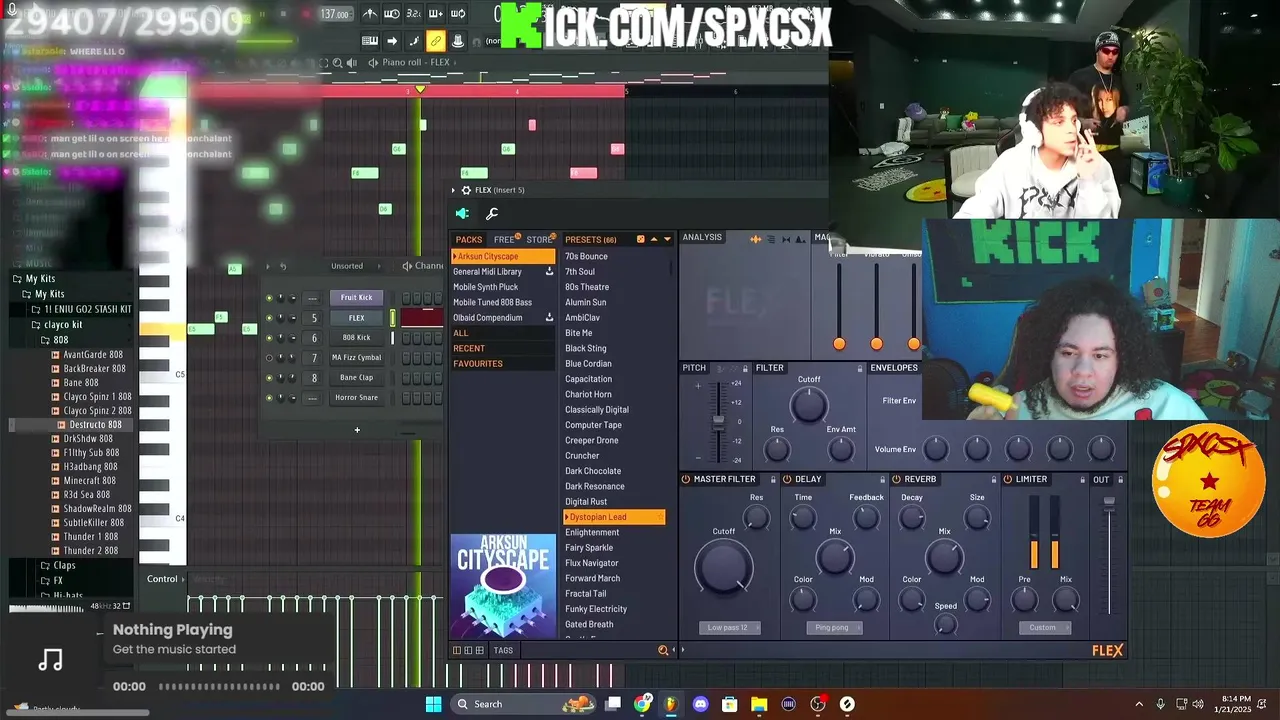This screenshot has width=1280, height=720.
Task: Select the 808 Kick channel button
Action: [x=356, y=338]
